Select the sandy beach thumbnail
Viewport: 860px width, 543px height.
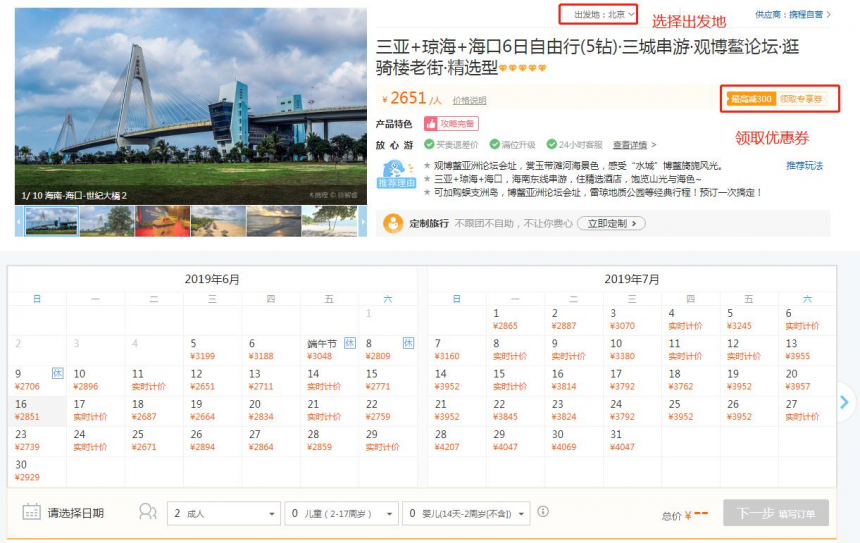point(218,221)
